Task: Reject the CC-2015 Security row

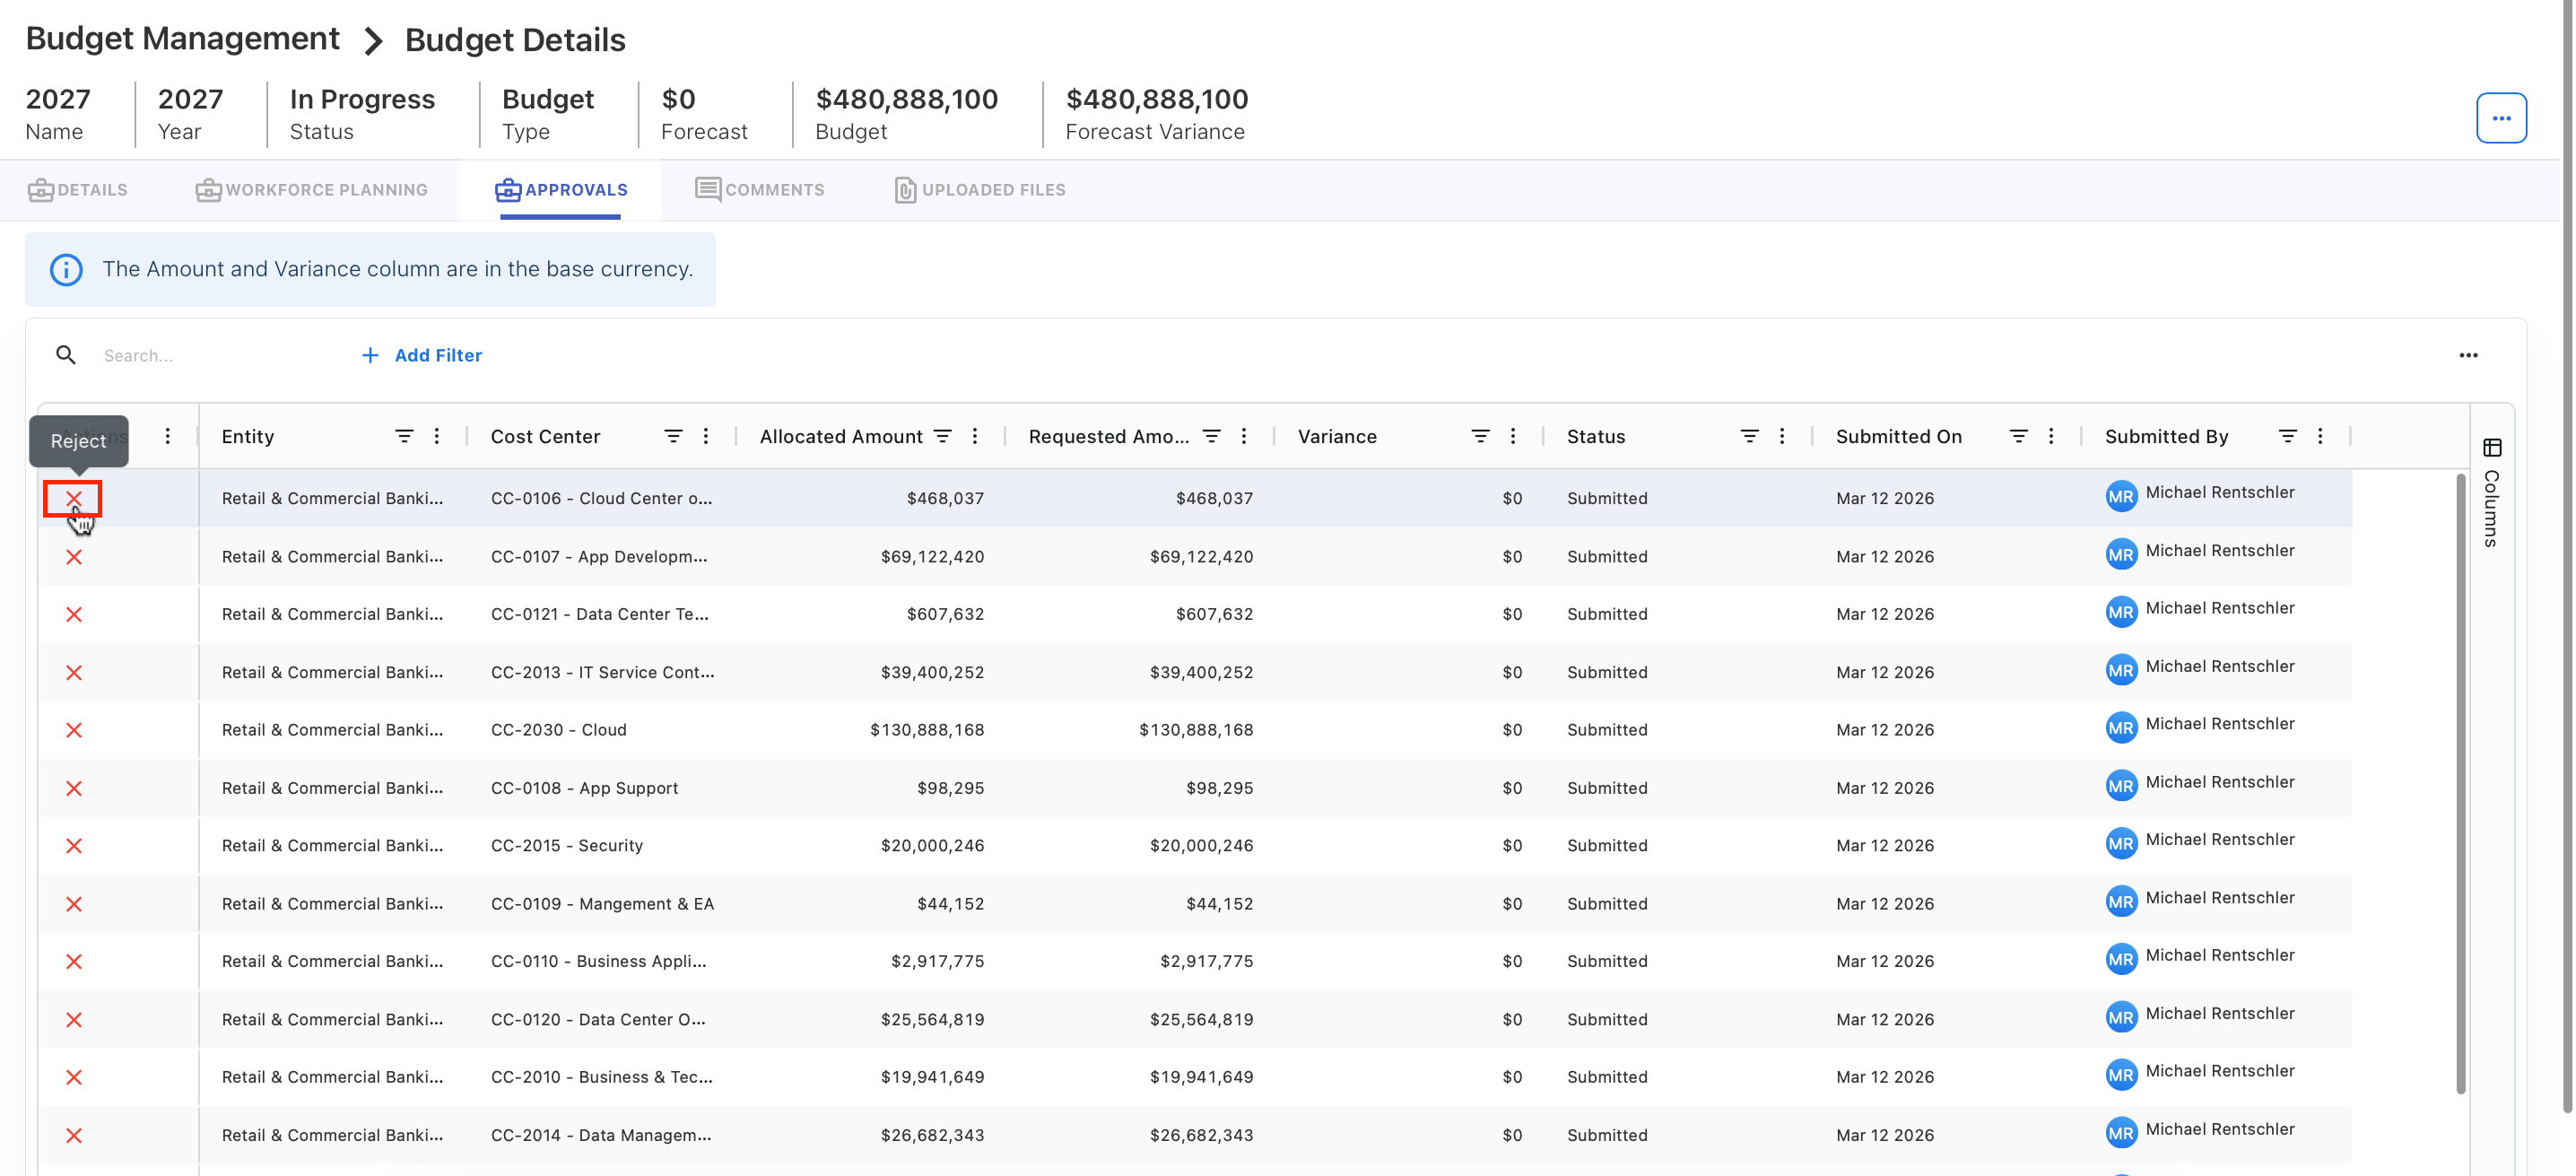Action: point(73,846)
